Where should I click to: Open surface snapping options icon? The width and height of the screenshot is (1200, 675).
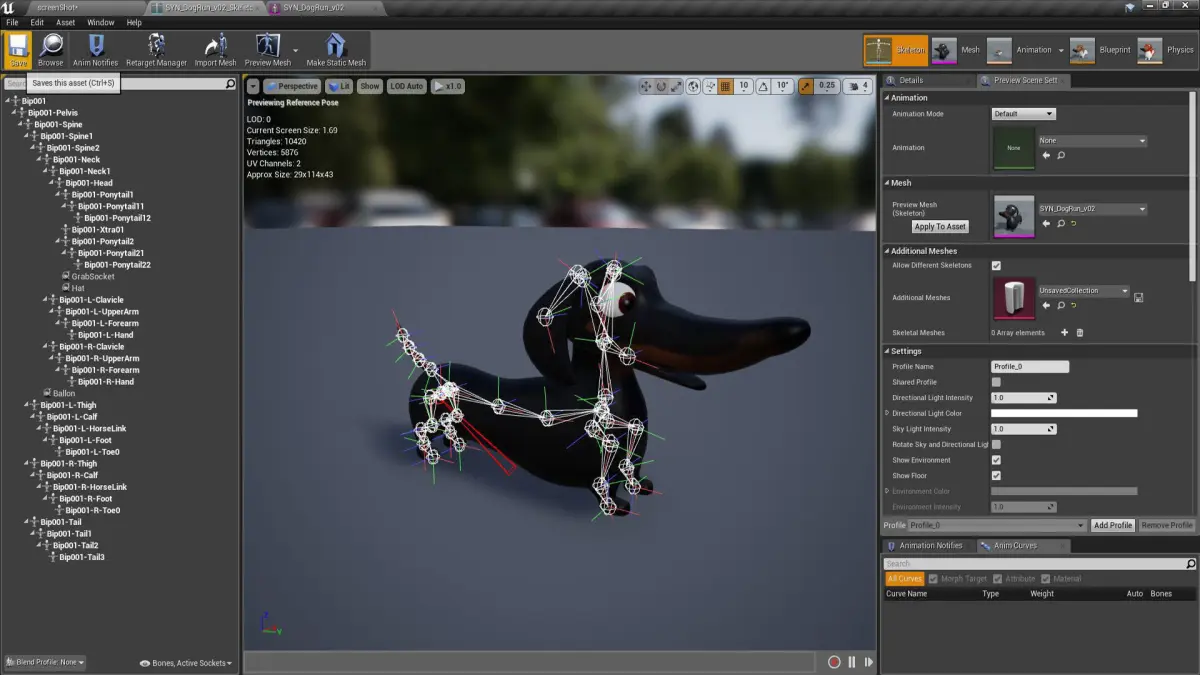coord(710,87)
